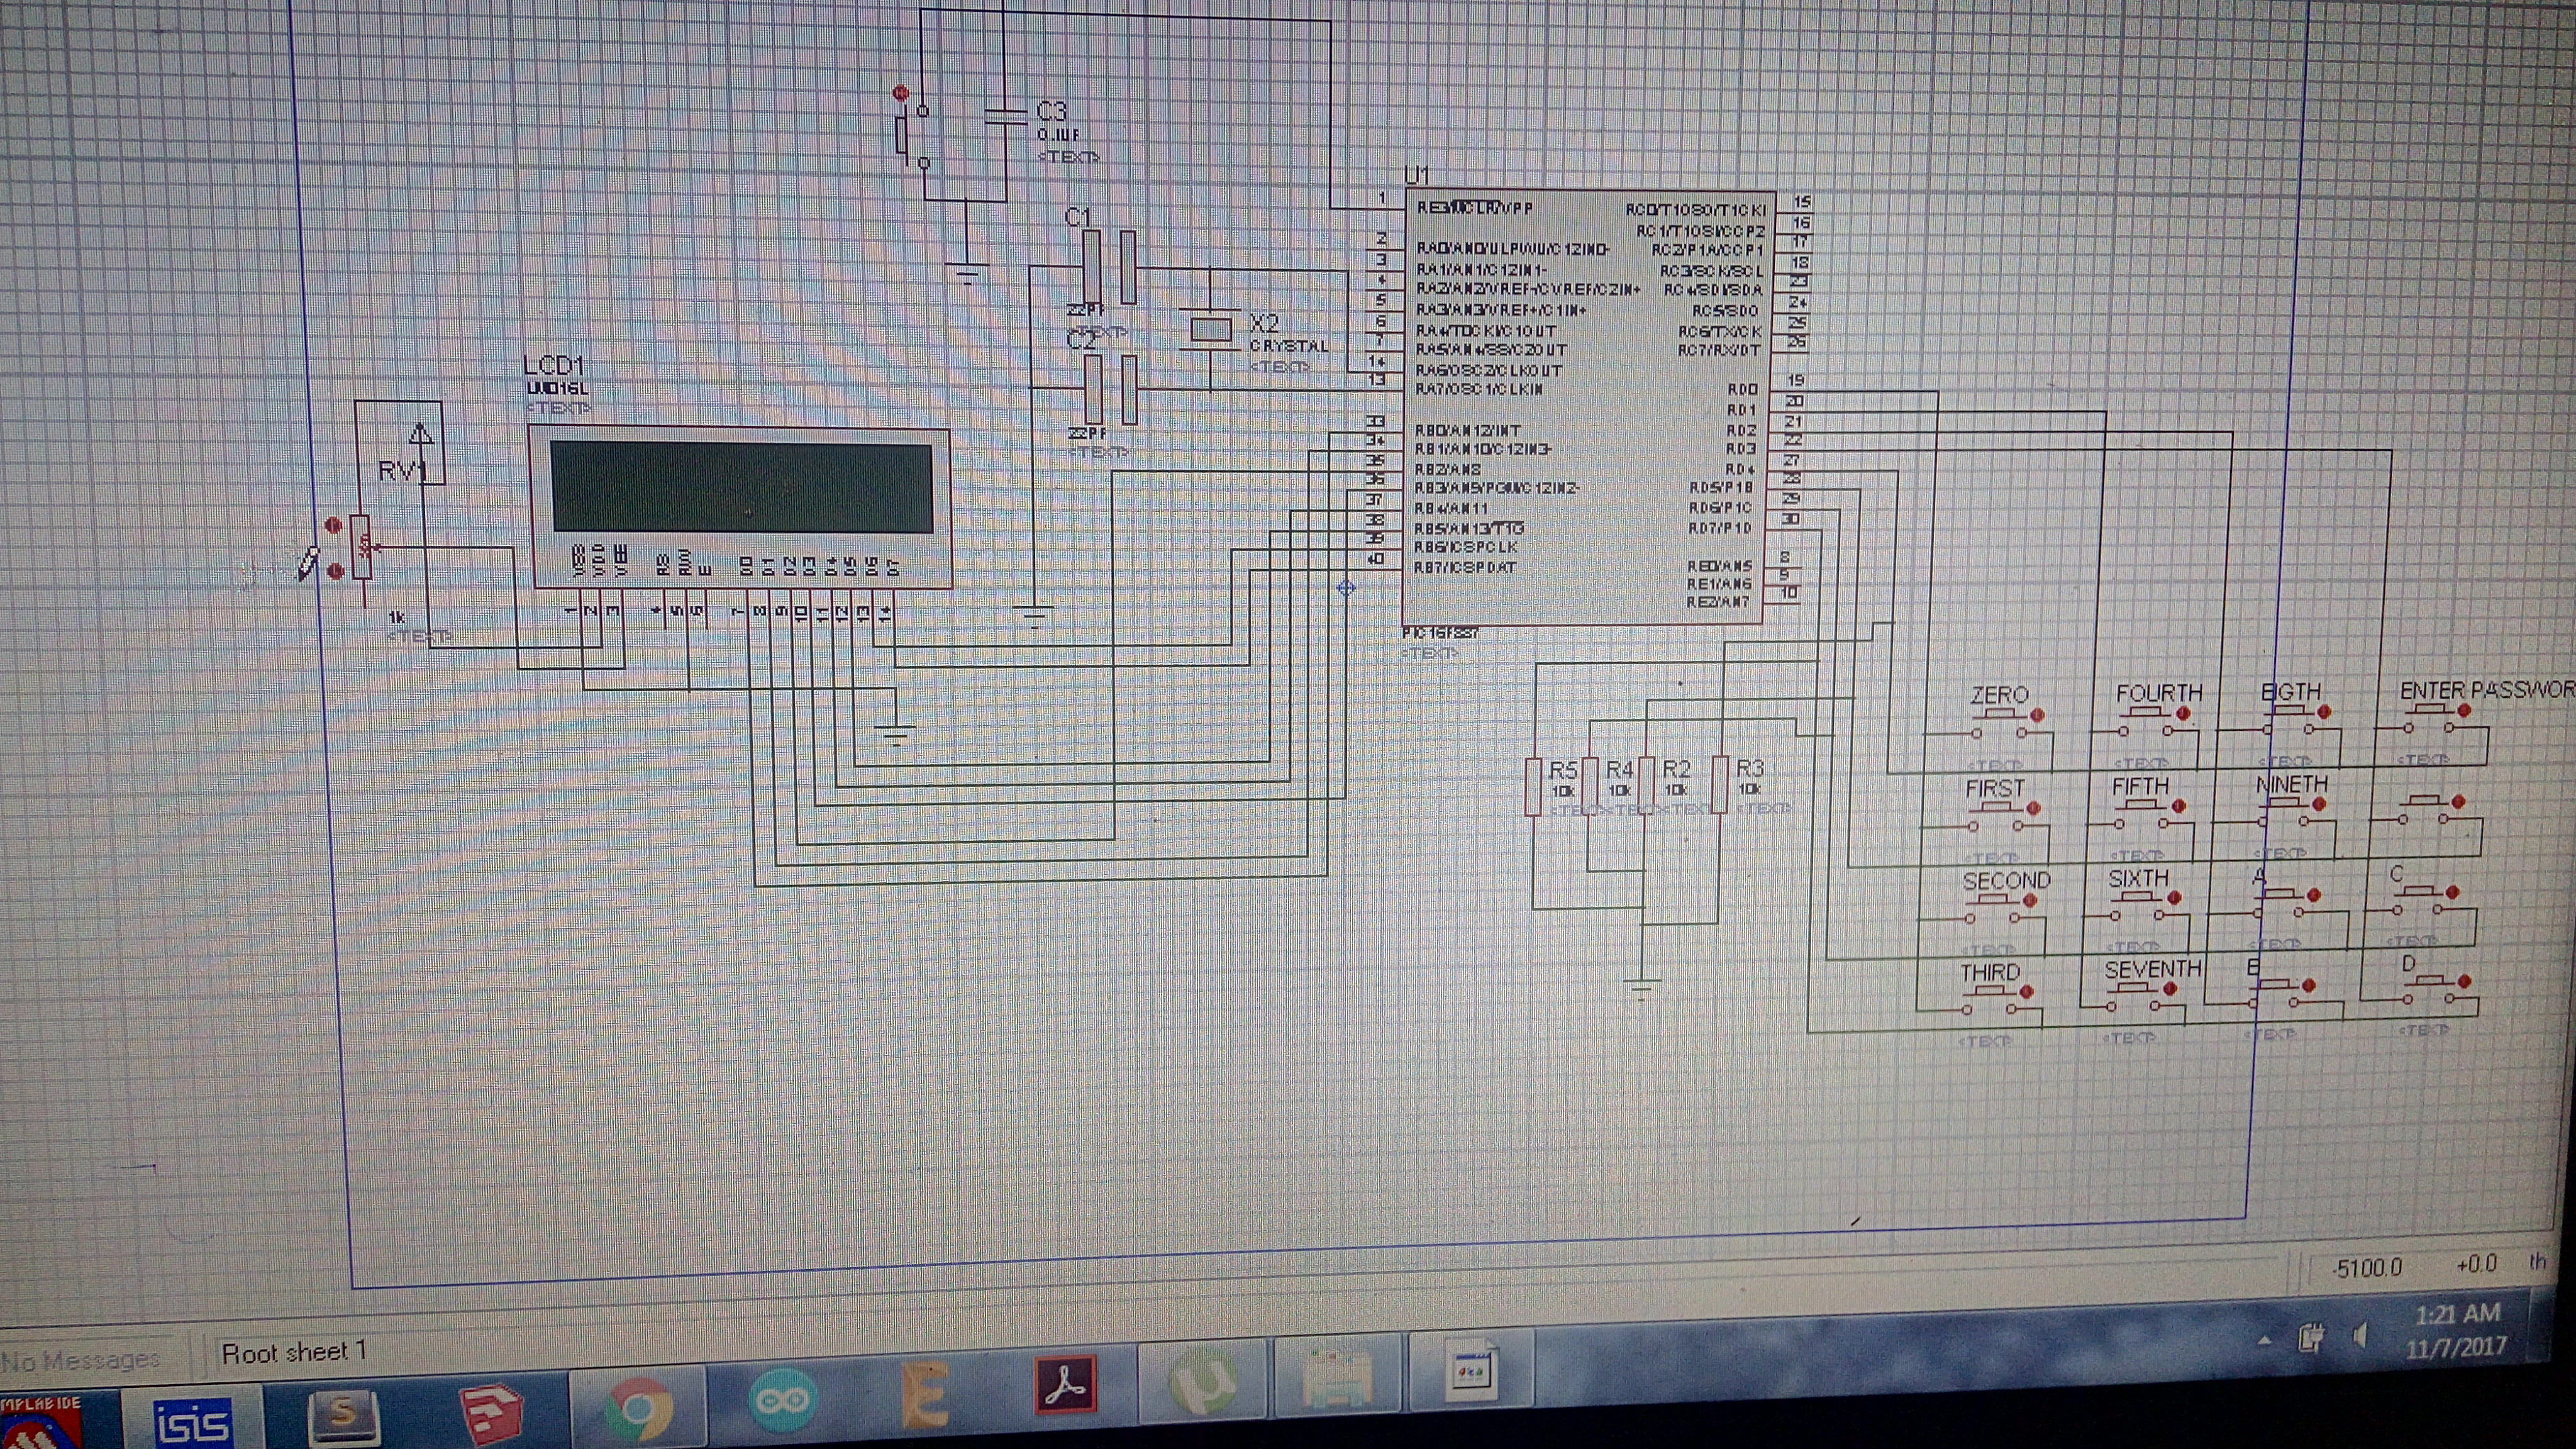Screen dimensions: 2576x1449
Task: Open Sublime Text from the taskbar
Action: [343, 1417]
